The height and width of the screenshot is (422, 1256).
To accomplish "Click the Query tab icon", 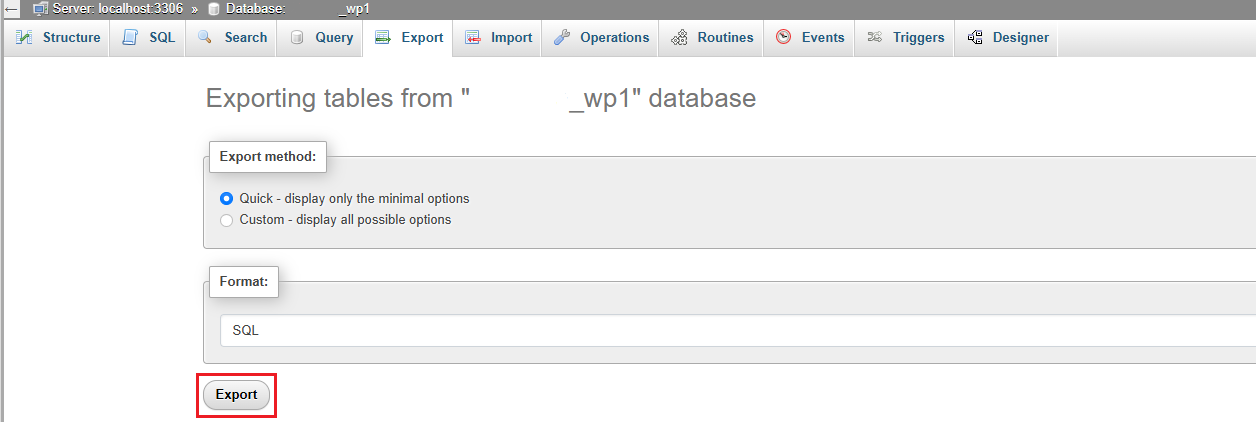I will pos(297,38).
